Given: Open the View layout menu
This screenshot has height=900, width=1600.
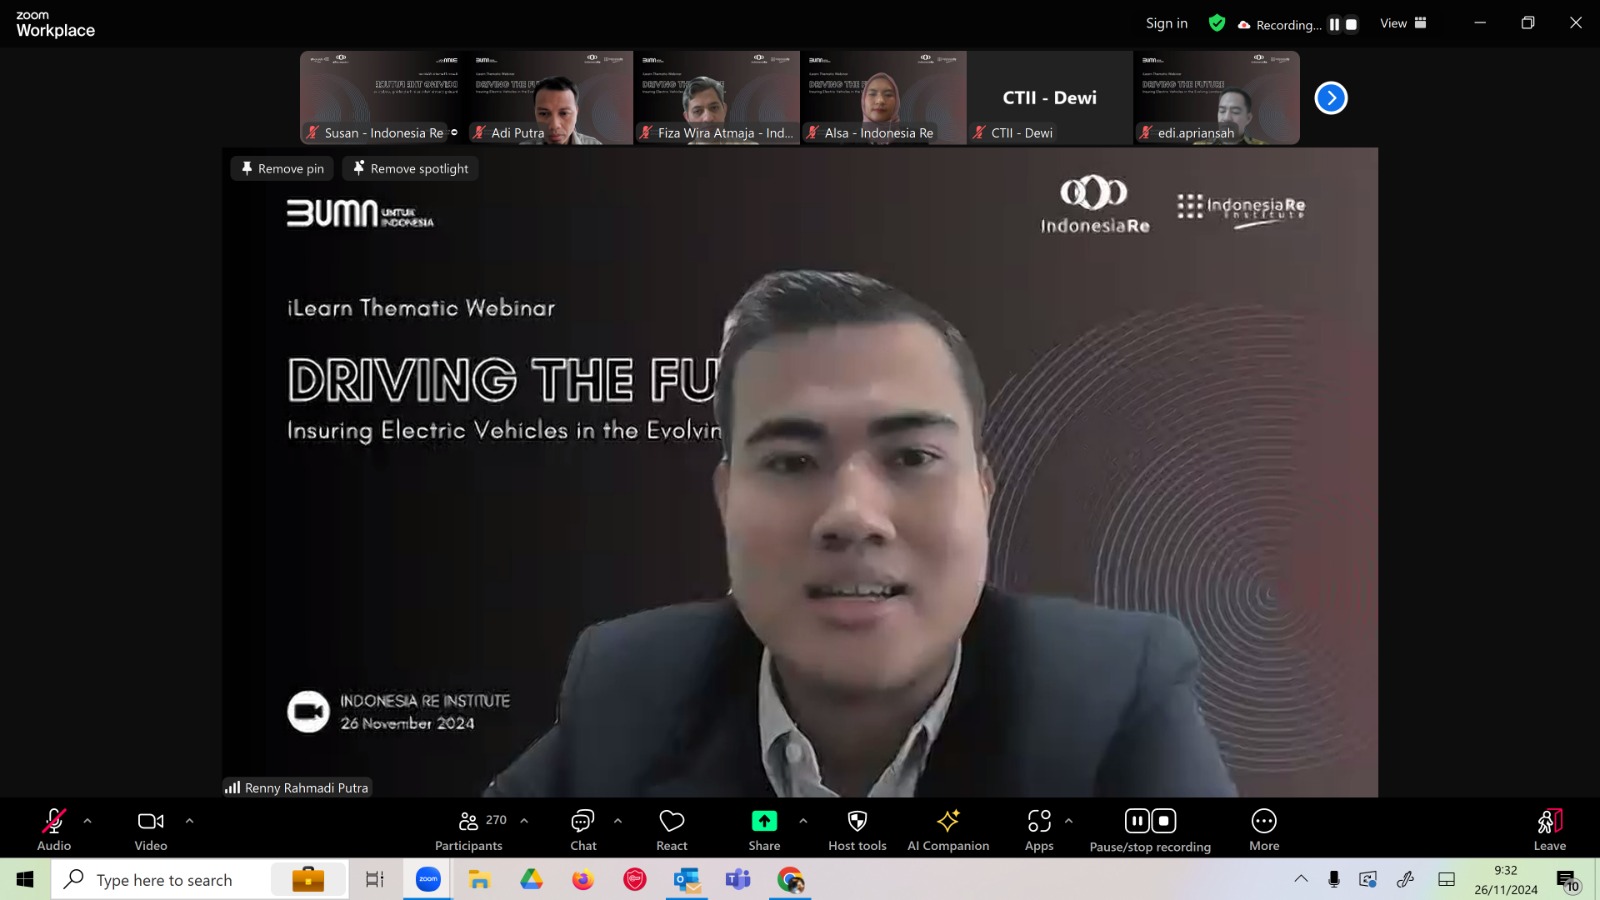Looking at the screenshot, I should 1403,23.
